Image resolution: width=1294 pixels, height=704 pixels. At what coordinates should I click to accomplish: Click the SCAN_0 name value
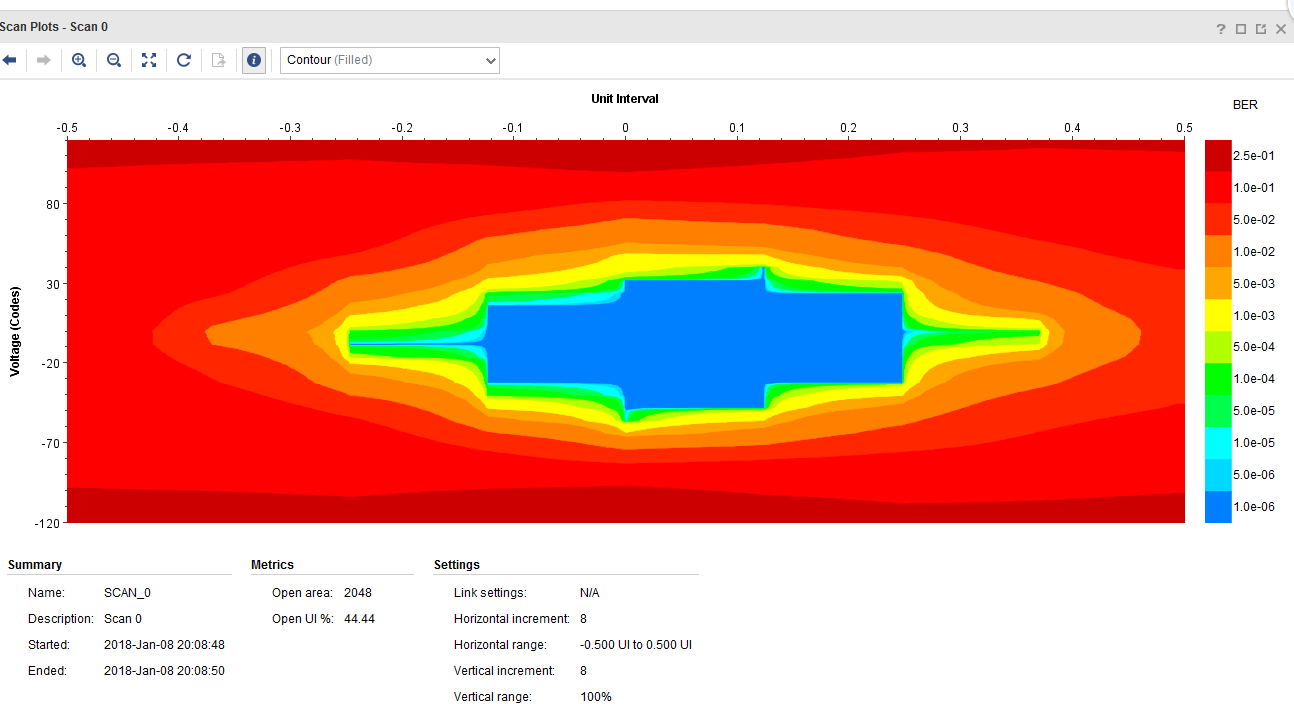coord(127,593)
